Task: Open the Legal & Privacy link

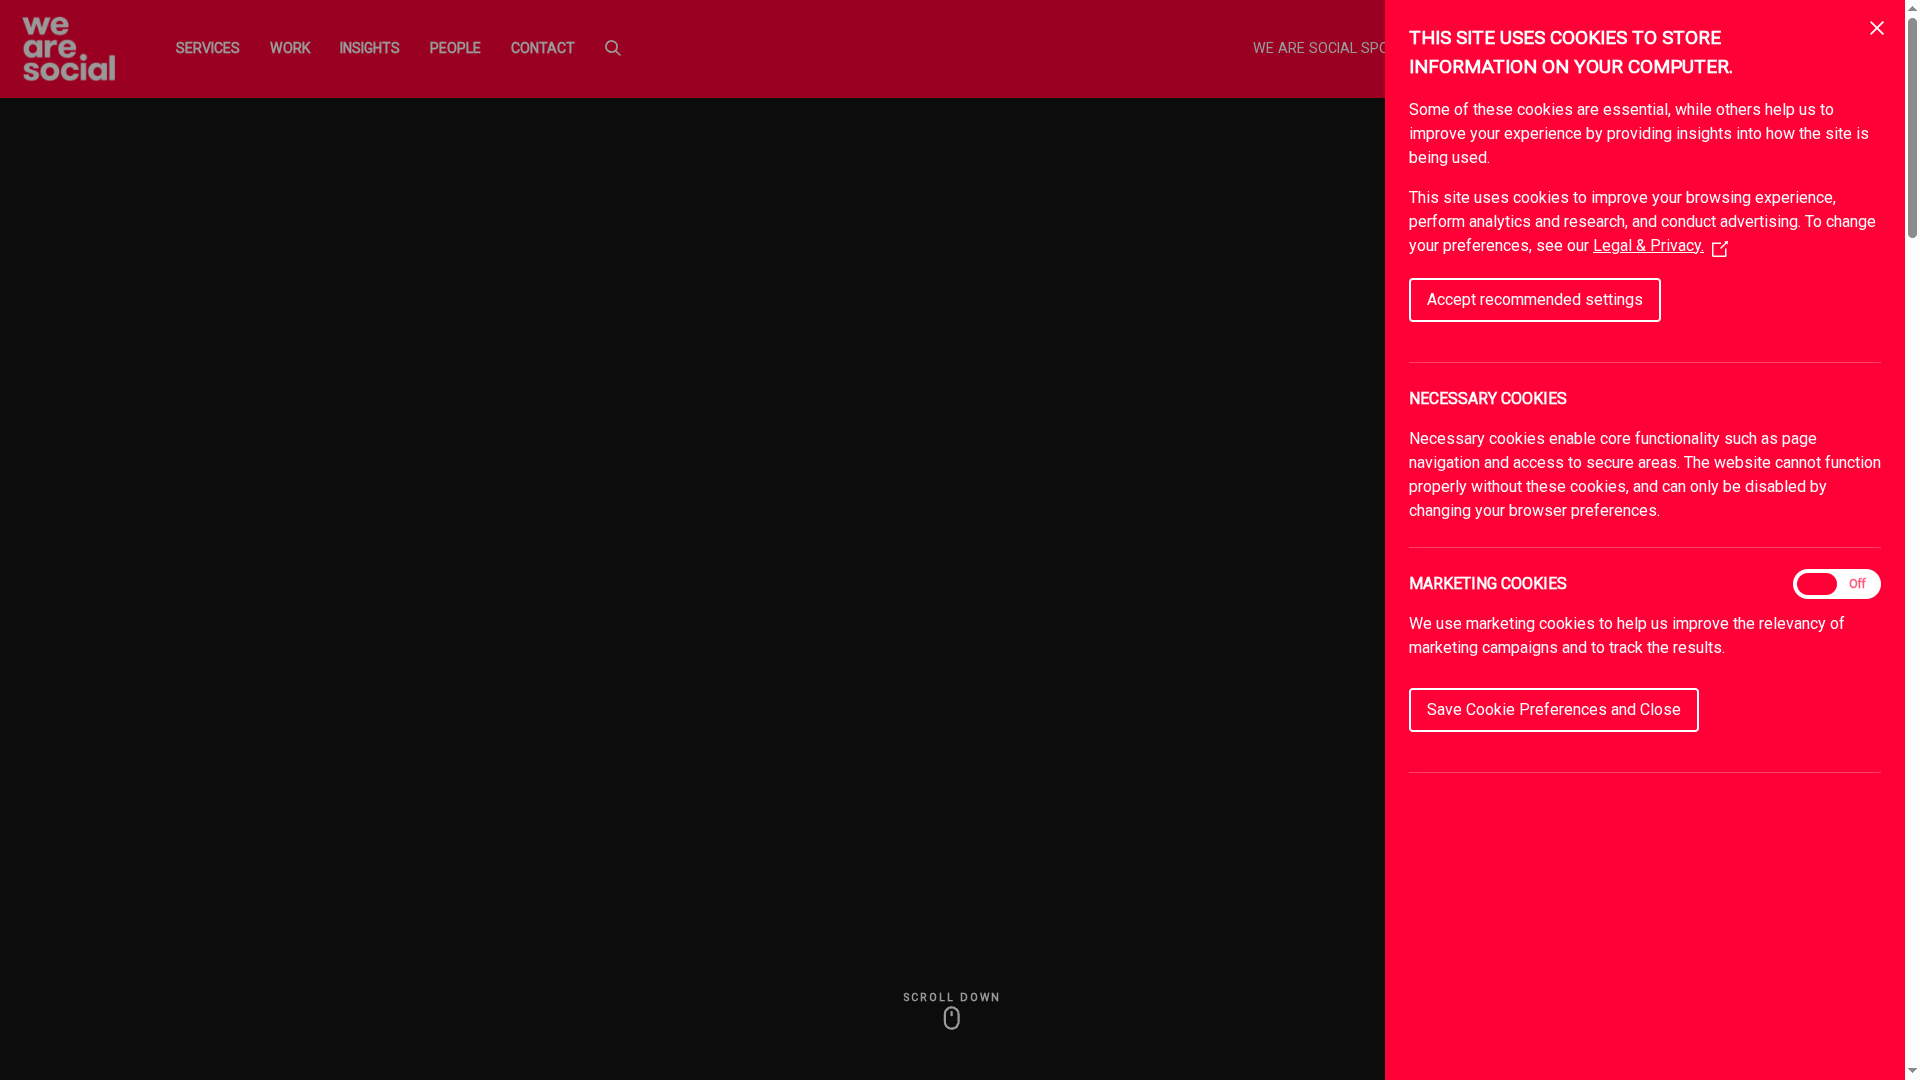Action: (1648, 245)
